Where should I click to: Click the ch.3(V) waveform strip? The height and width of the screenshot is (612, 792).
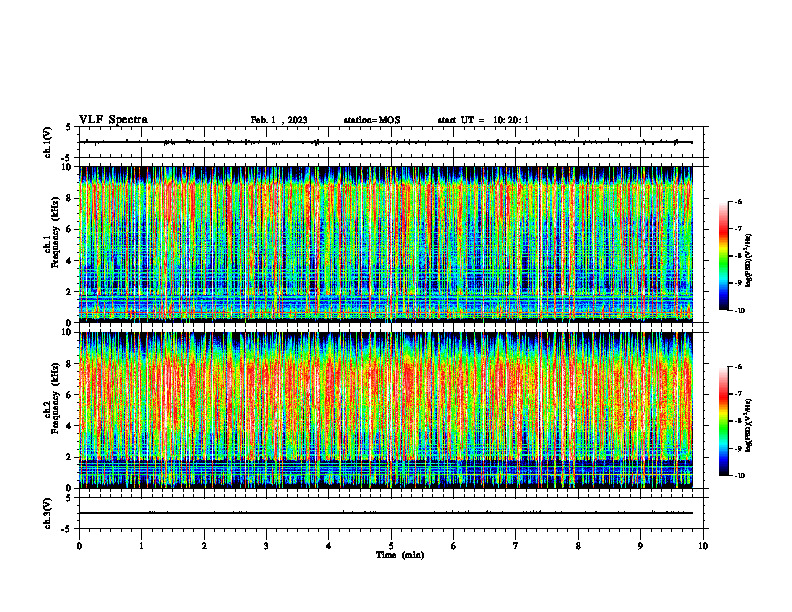[x=391, y=513]
